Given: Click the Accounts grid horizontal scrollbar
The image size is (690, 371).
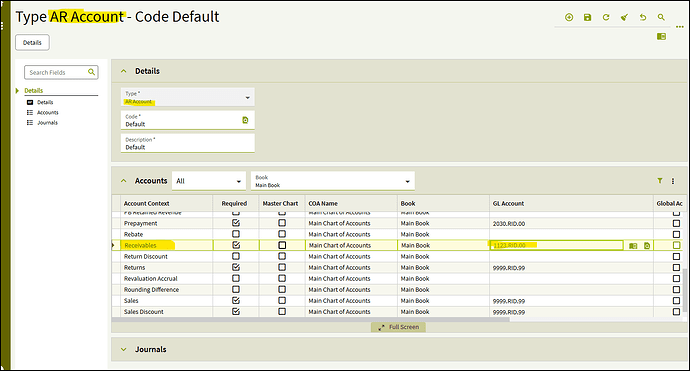Looking at the screenshot, I should pyautogui.click(x=310, y=320).
